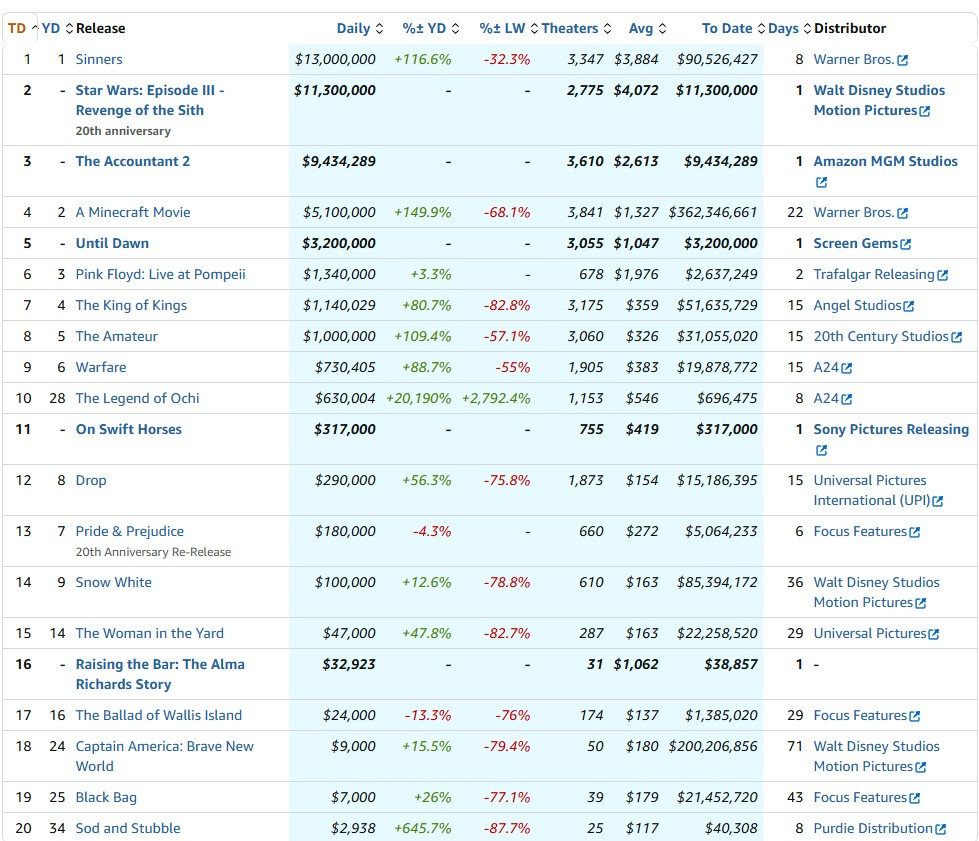Open Star Wars: Episode III release link
Screen dimensions: 979x841
(150, 101)
